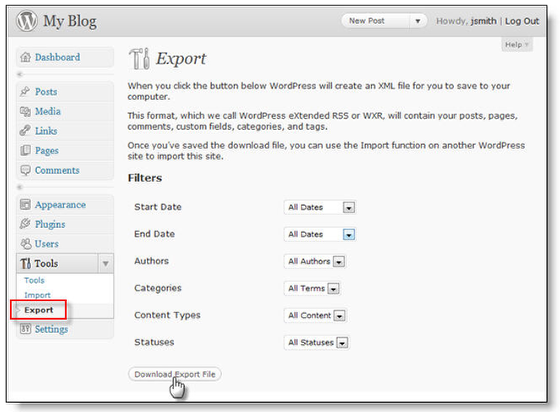Click the Users icon in sidebar
560x412 pixels.
25,244
